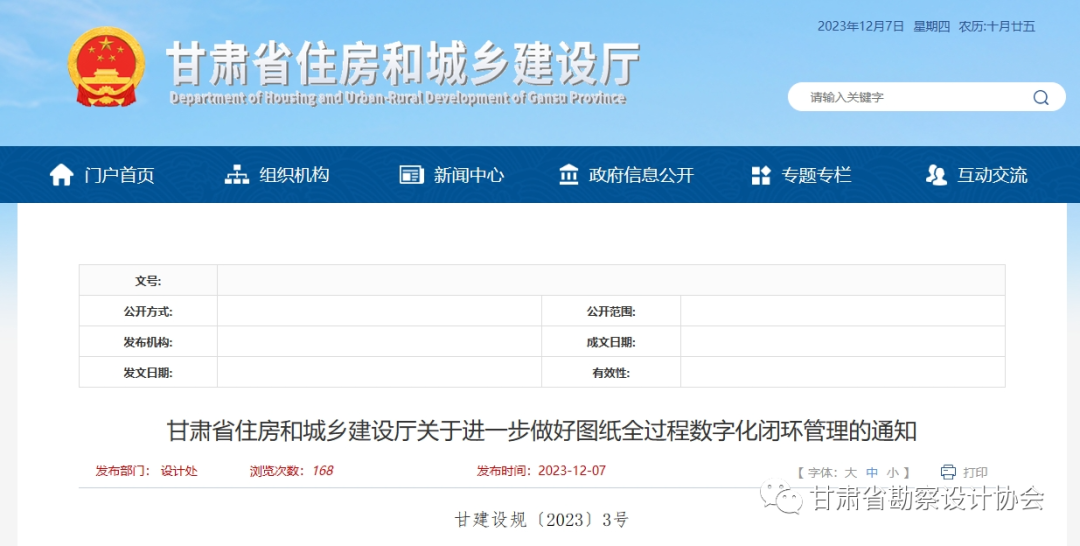Go to 新闻中心 section
This screenshot has width=1080, height=546.
point(469,175)
